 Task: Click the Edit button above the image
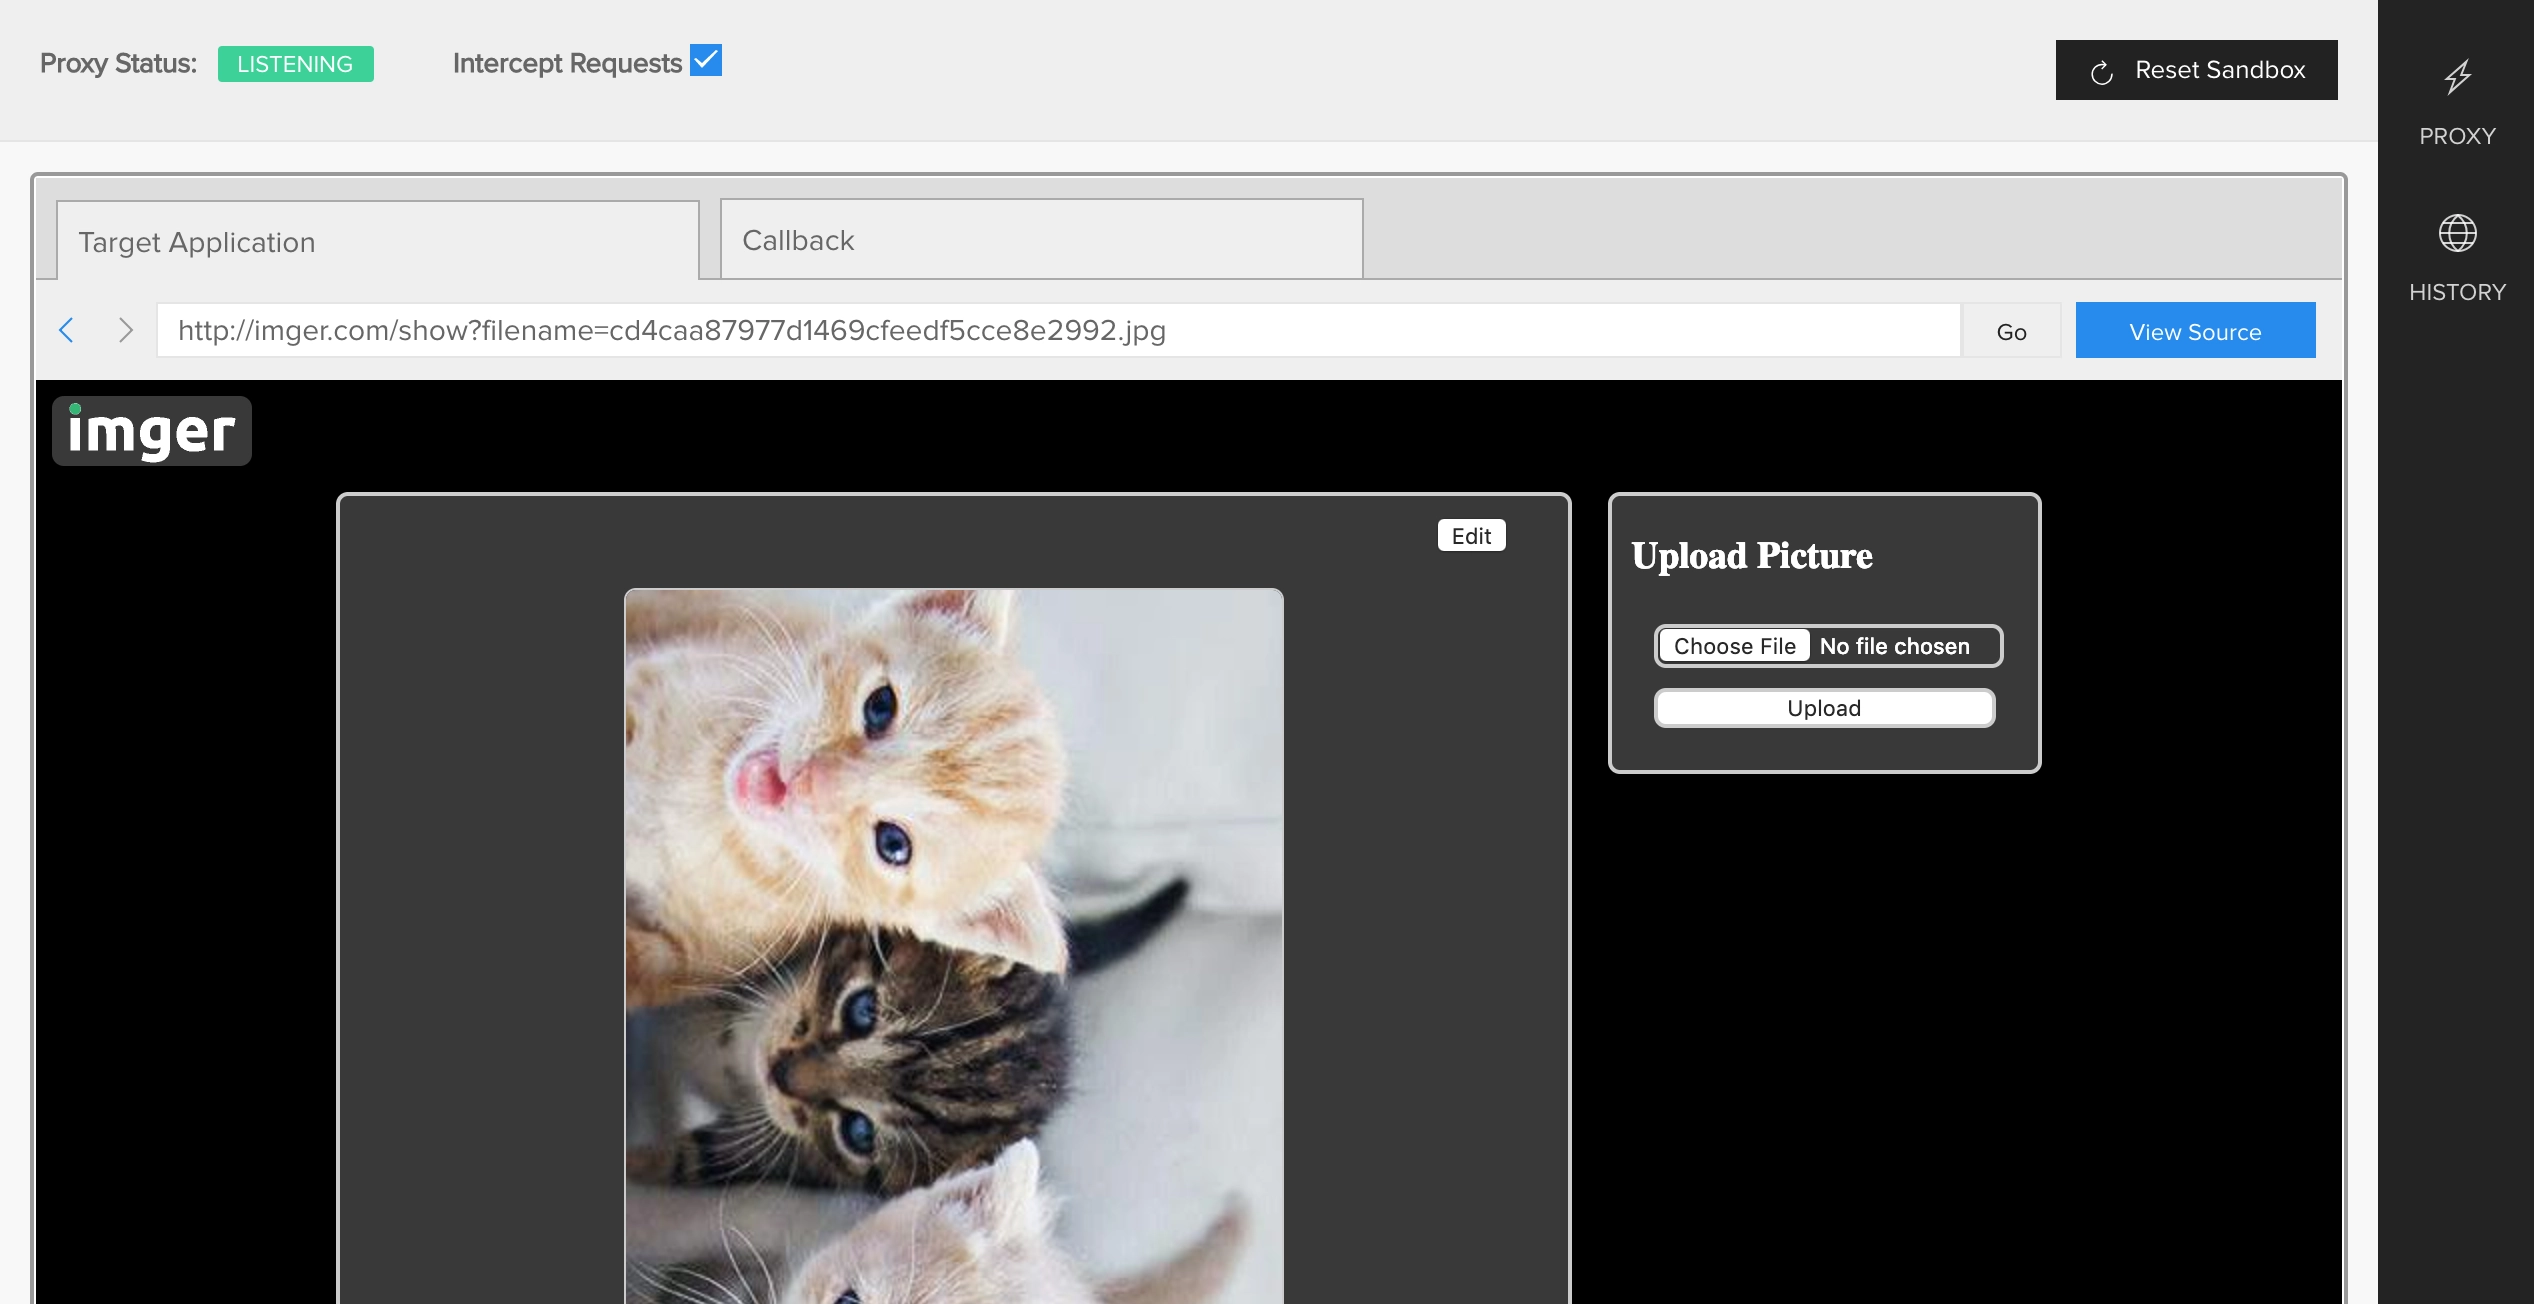[1471, 536]
